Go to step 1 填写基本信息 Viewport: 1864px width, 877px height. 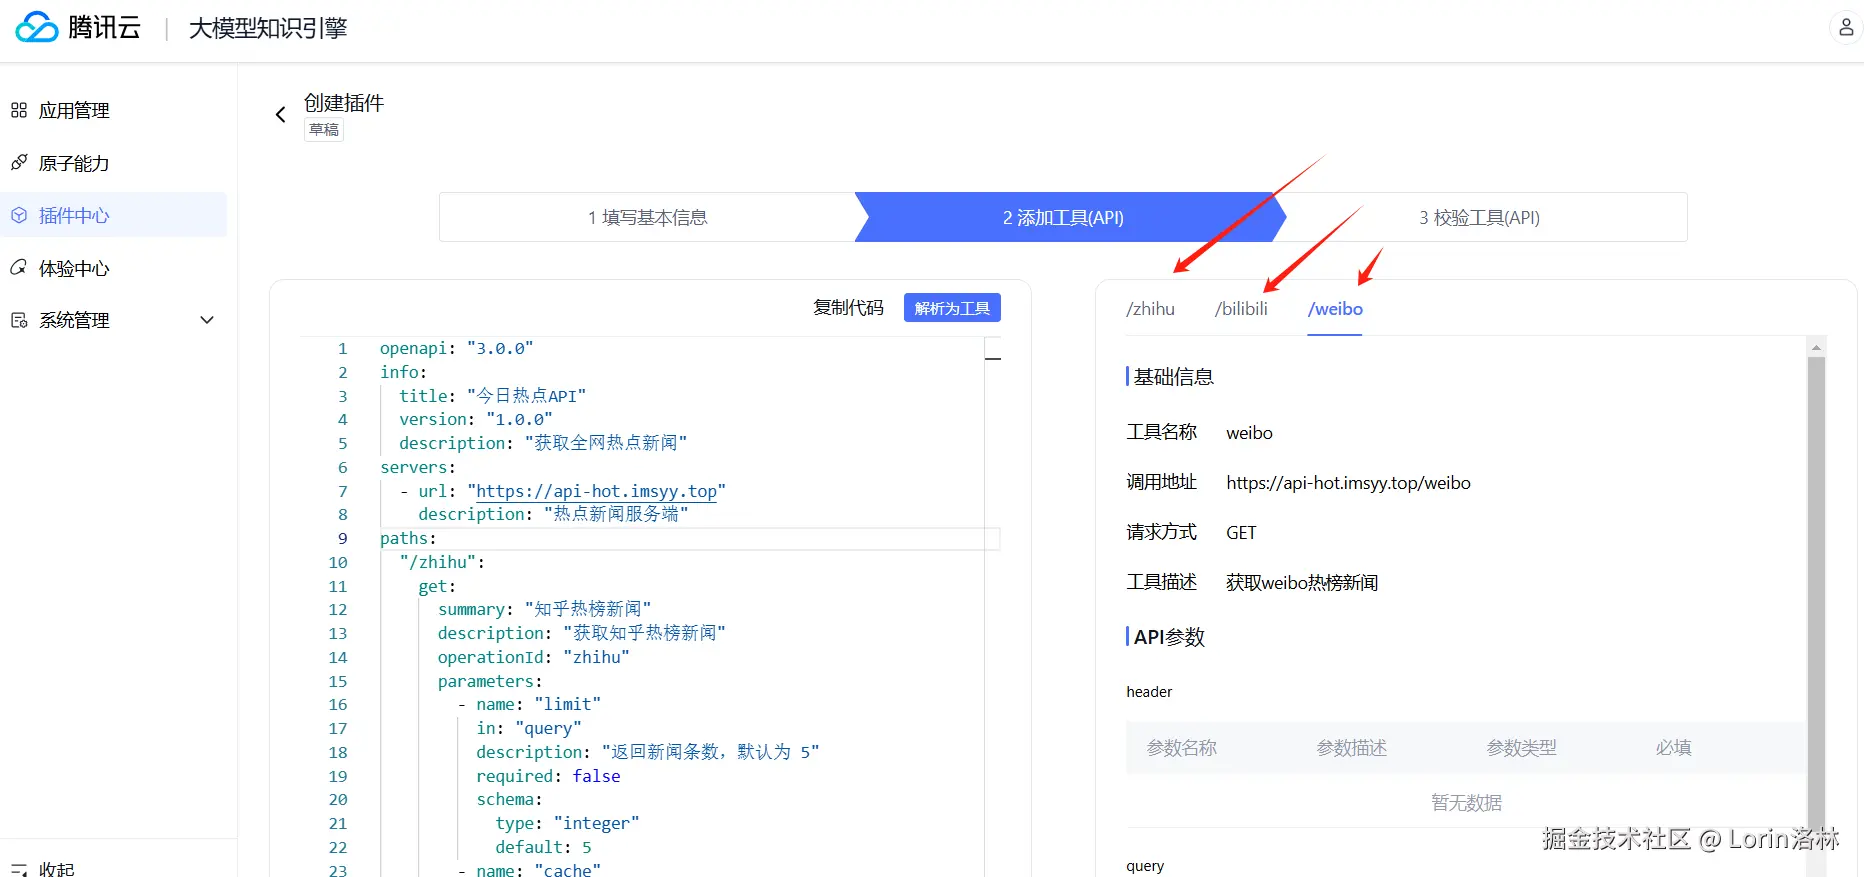pos(647,217)
